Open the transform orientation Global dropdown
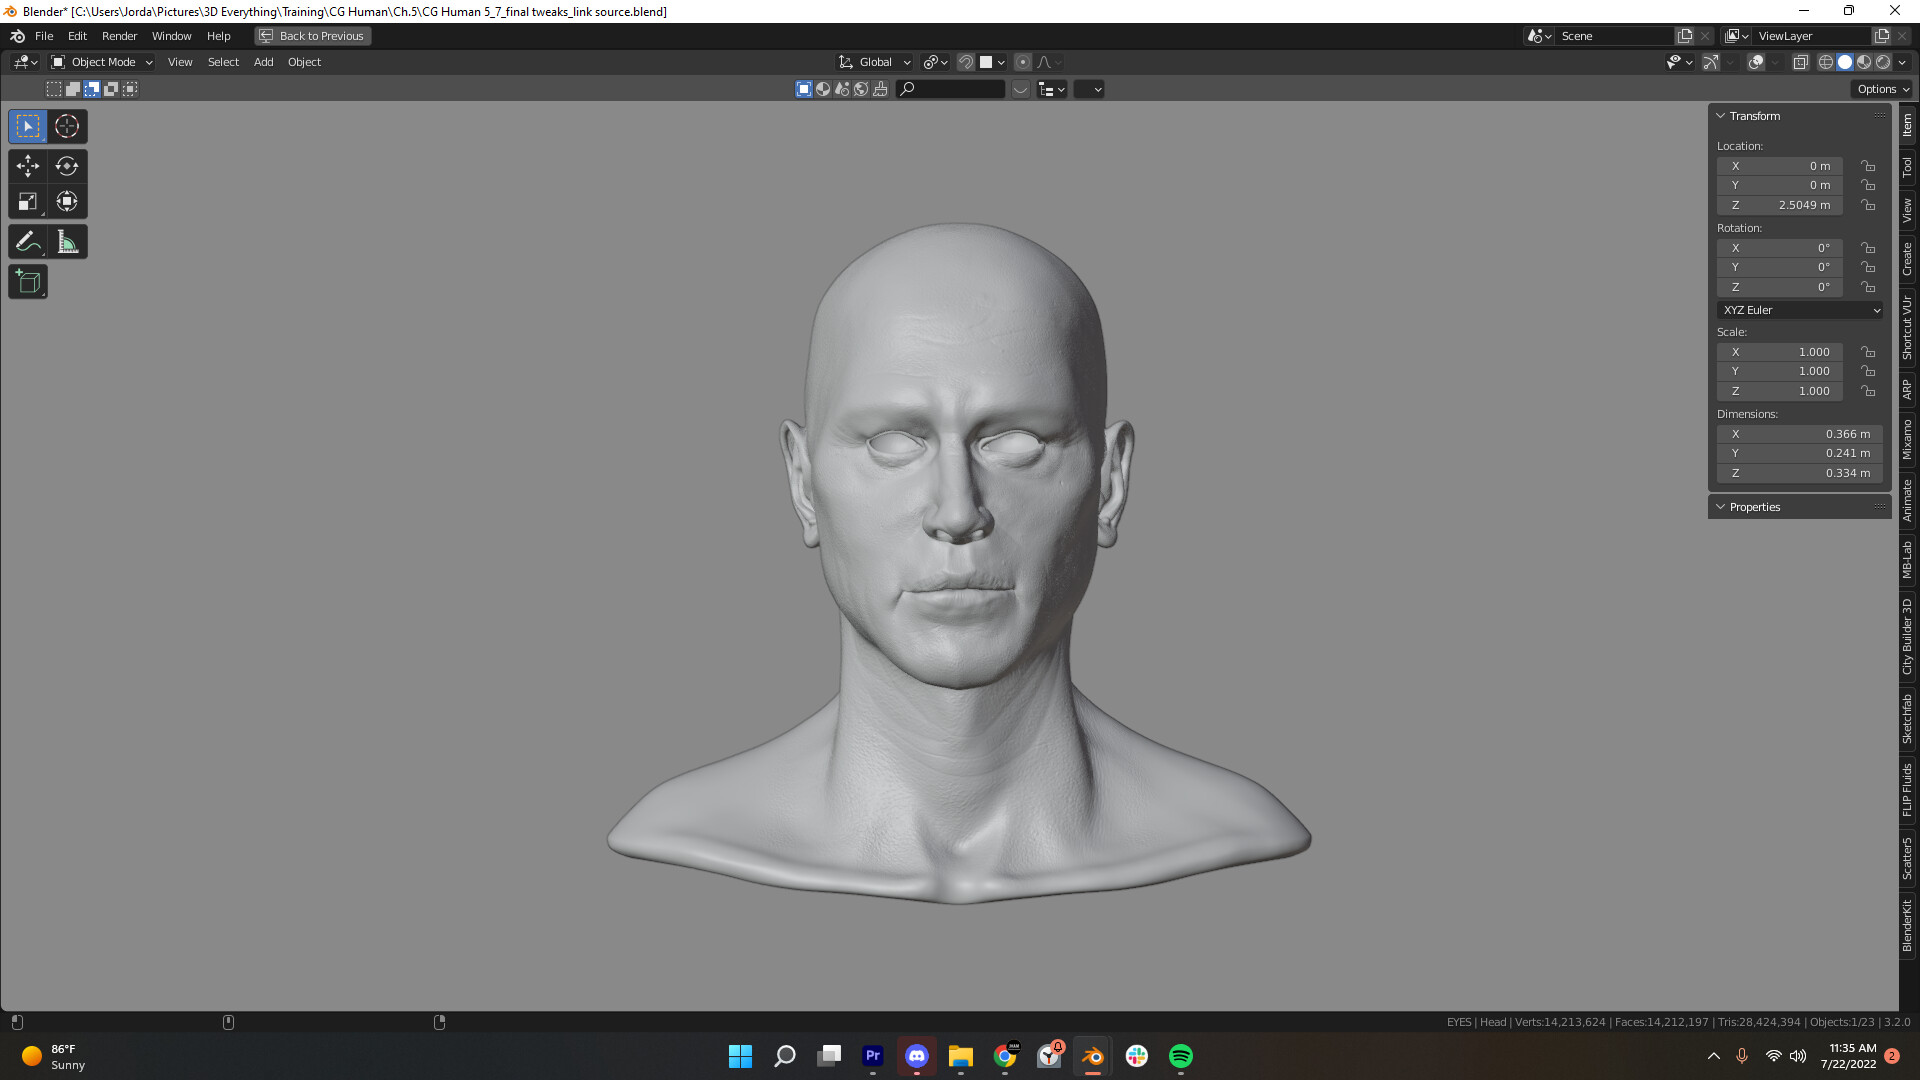The height and width of the screenshot is (1080, 1920). pyautogui.click(x=873, y=62)
